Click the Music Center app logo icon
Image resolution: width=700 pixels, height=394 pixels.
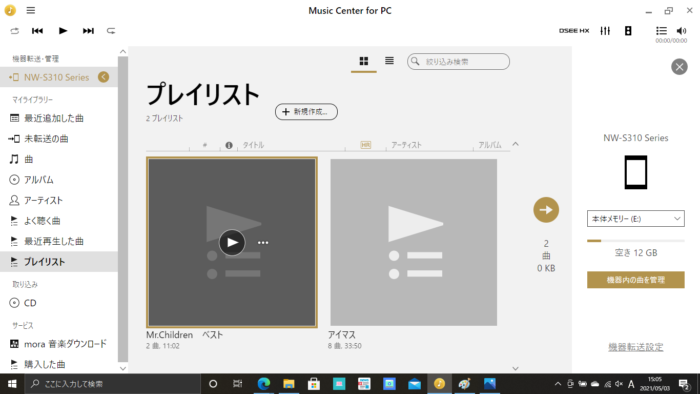point(10,10)
